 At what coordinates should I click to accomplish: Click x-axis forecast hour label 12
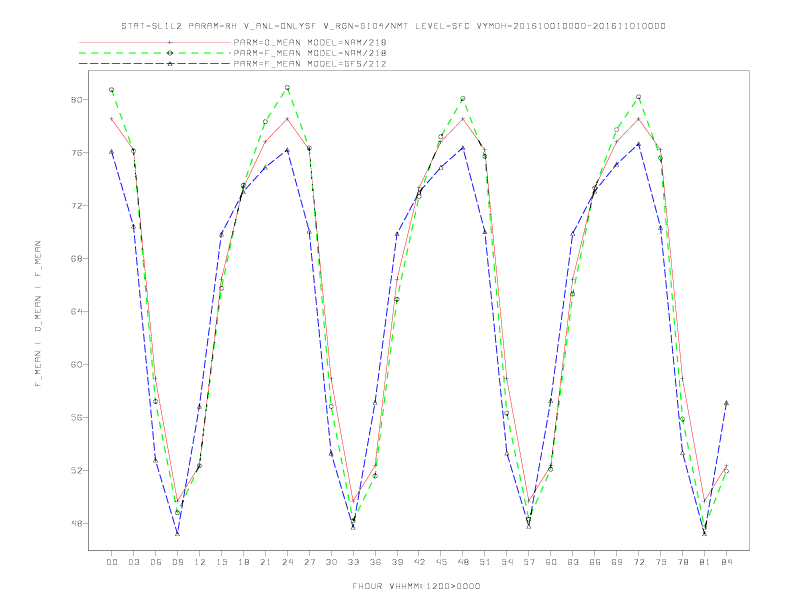point(200,562)
